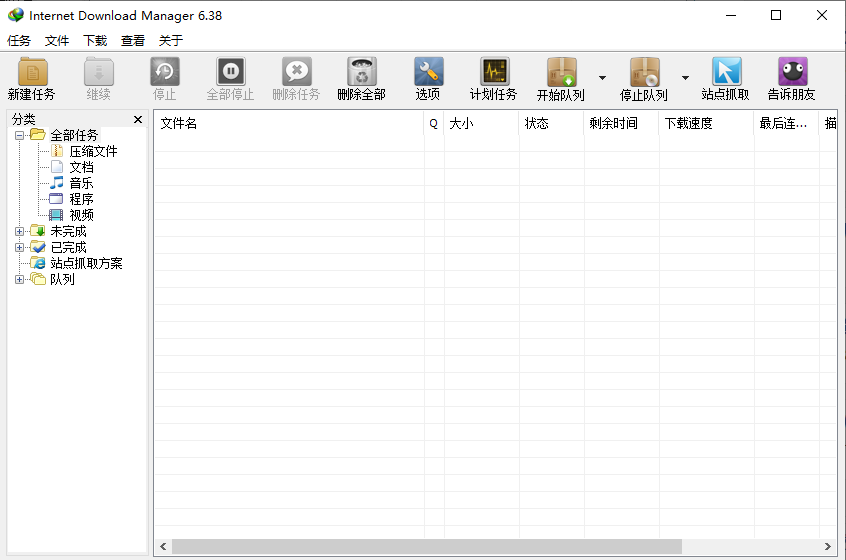Select the 已完成 category
This screenshot has height=560, width=846.
pos(69,248)
